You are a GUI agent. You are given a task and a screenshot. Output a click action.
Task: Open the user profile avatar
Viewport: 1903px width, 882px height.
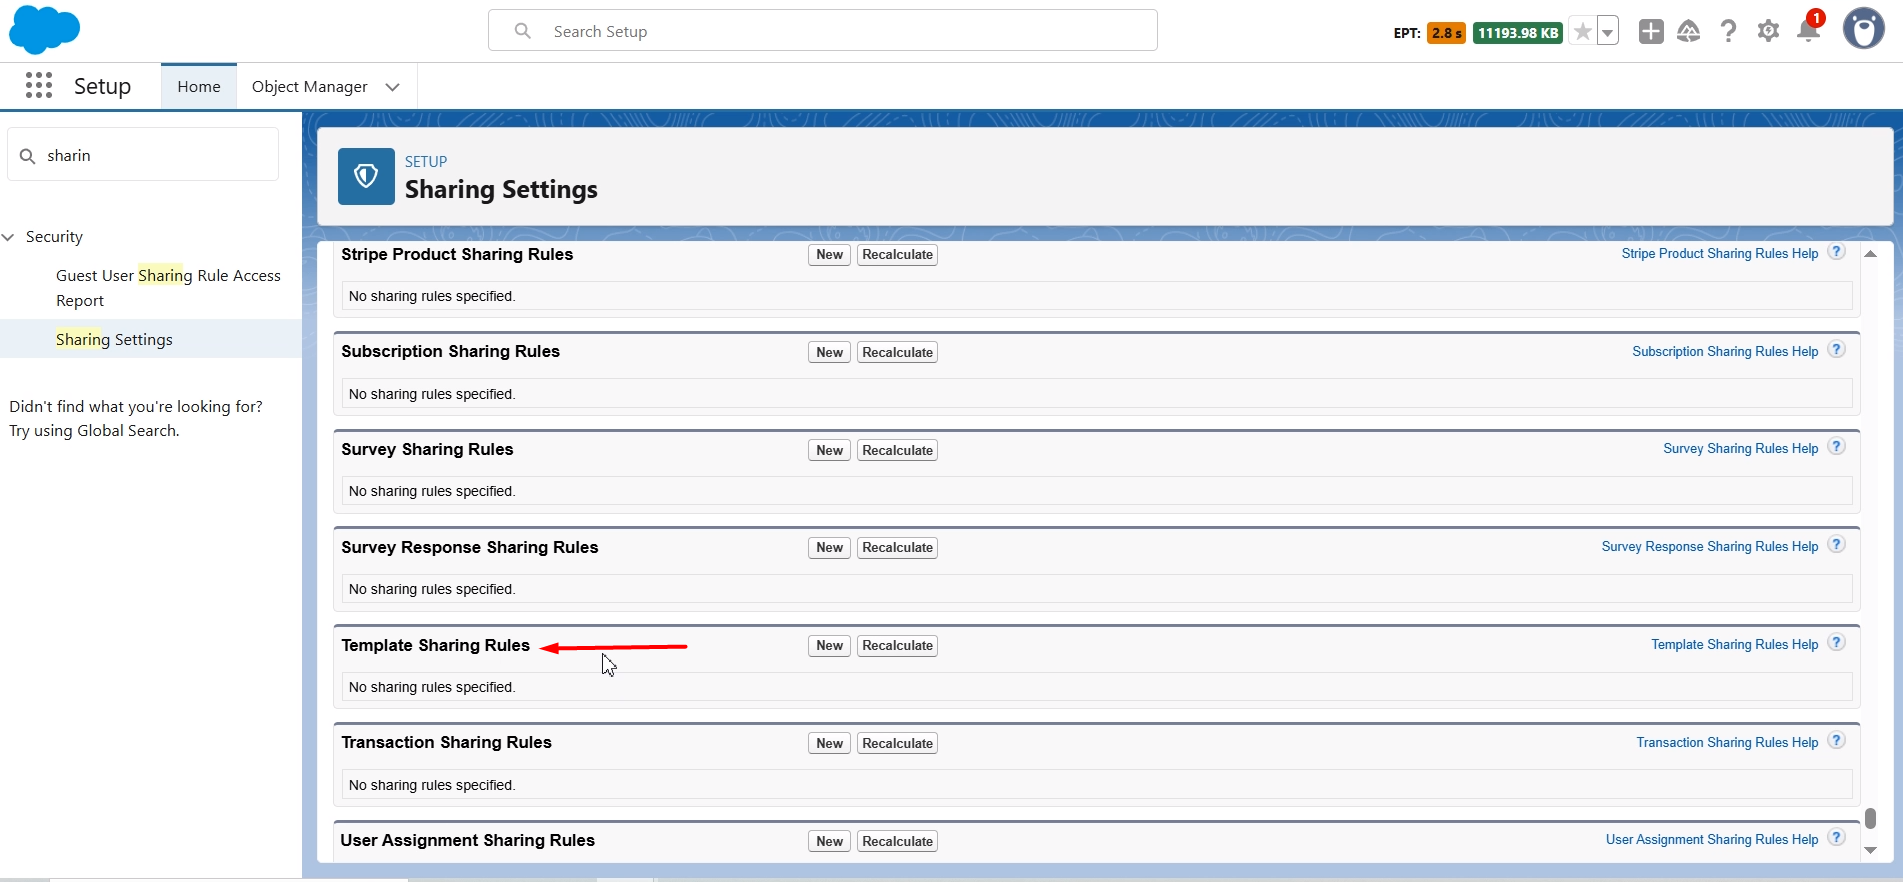point(1864,29)
